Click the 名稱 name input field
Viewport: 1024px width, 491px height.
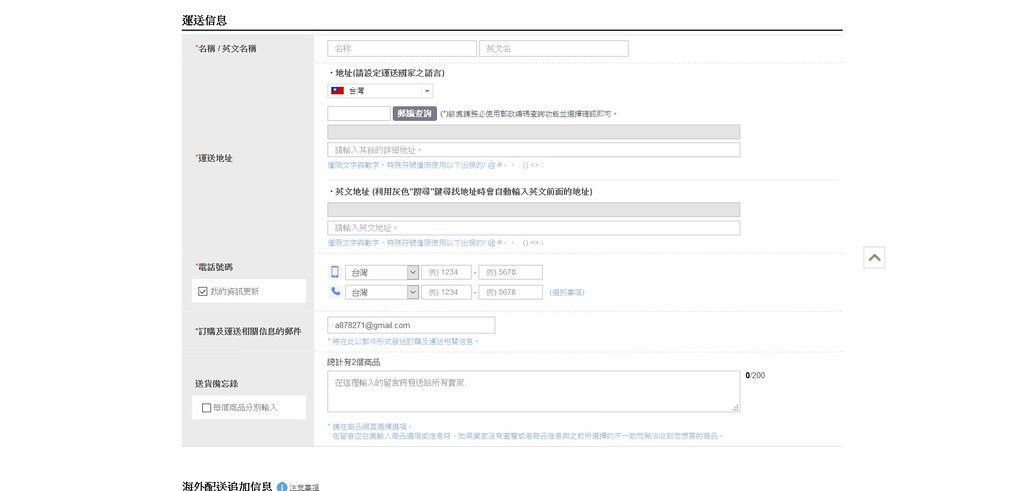pos(402,48)
